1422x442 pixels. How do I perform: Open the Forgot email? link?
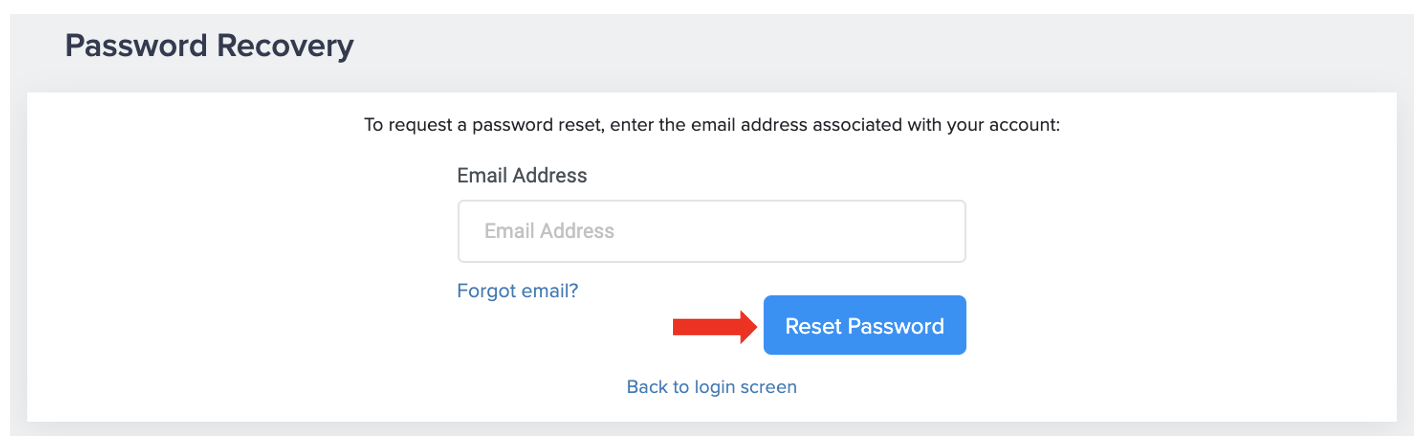[517, 291]
